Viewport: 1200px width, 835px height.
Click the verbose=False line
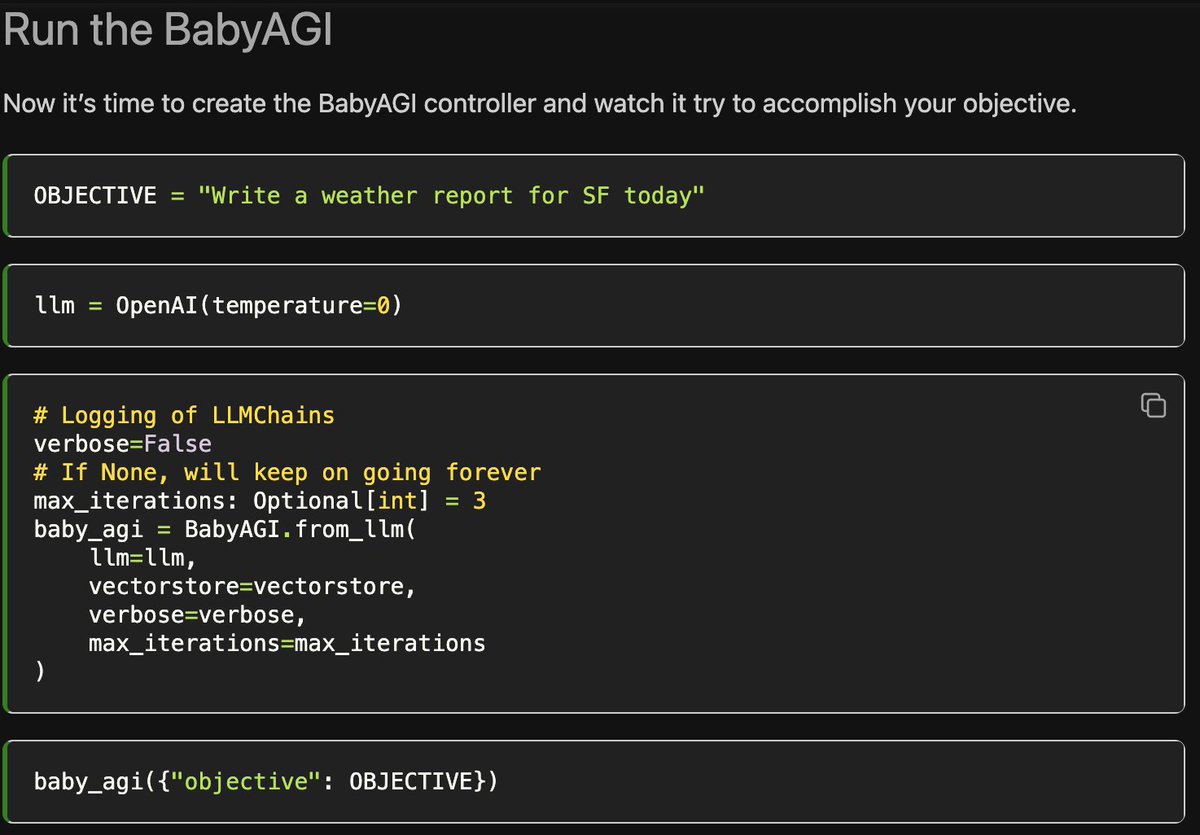[122, 443]
